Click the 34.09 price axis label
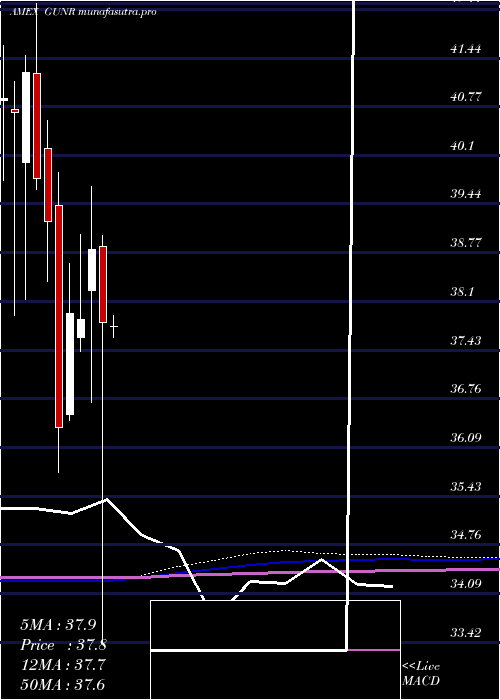500x700 pixels. (x=466, y=584)
